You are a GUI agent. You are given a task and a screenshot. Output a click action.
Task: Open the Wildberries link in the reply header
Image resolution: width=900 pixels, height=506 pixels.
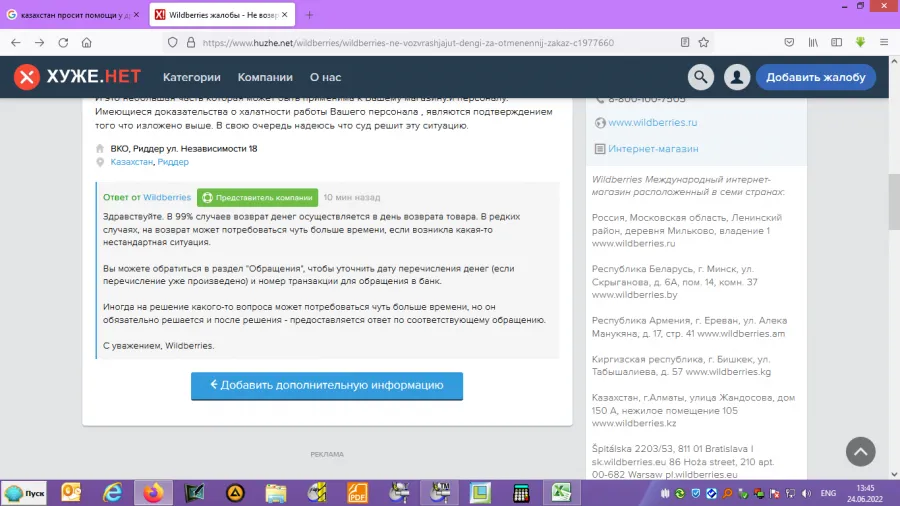(167, 197)
